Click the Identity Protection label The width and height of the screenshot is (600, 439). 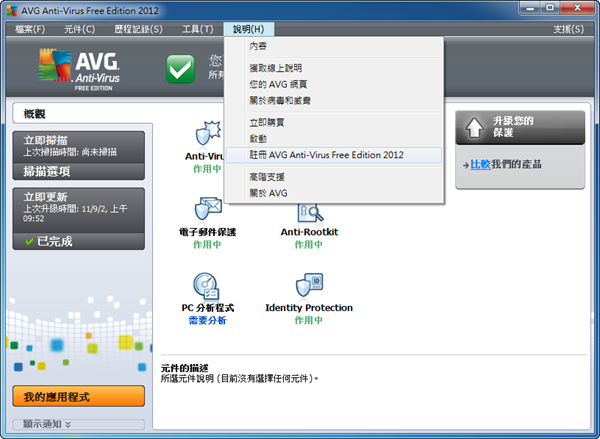click(x=309, y=308)
